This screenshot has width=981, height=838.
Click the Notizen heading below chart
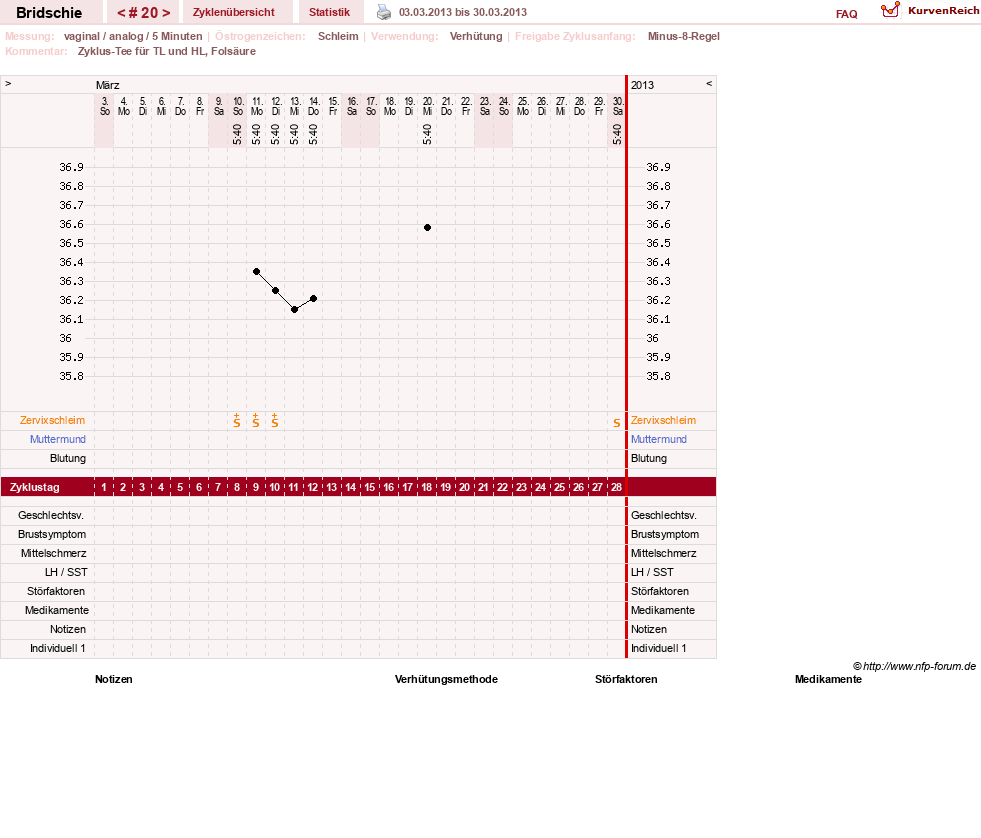114,679
